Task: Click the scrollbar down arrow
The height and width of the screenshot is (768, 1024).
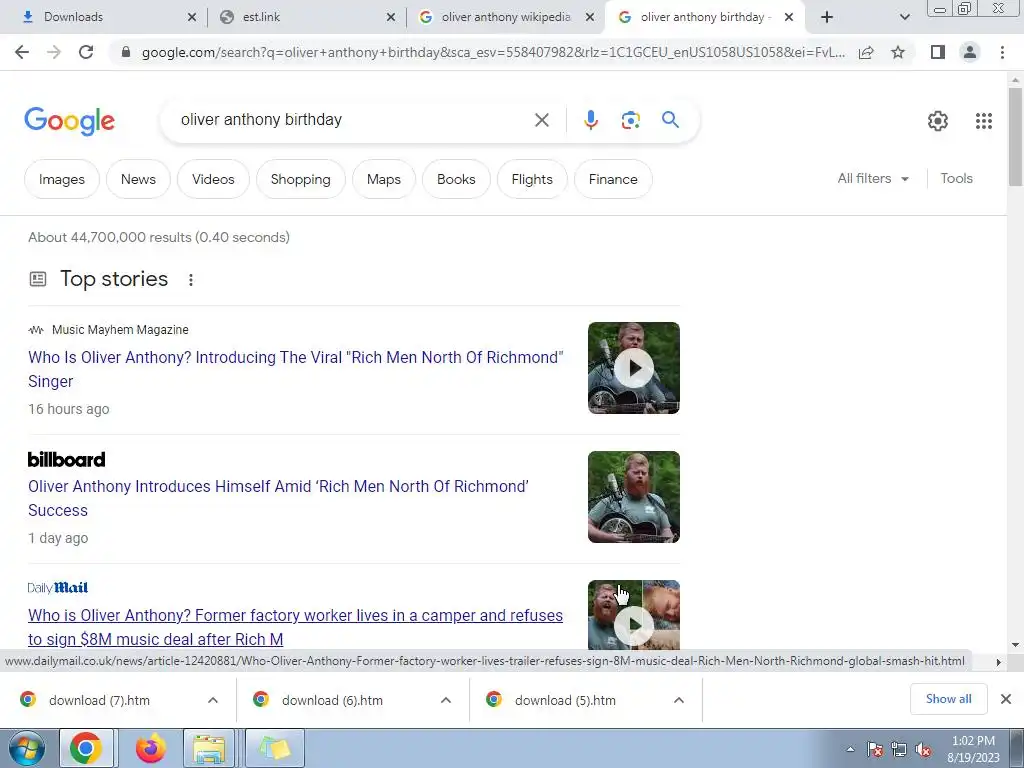Action: (x=1016, y=645)
